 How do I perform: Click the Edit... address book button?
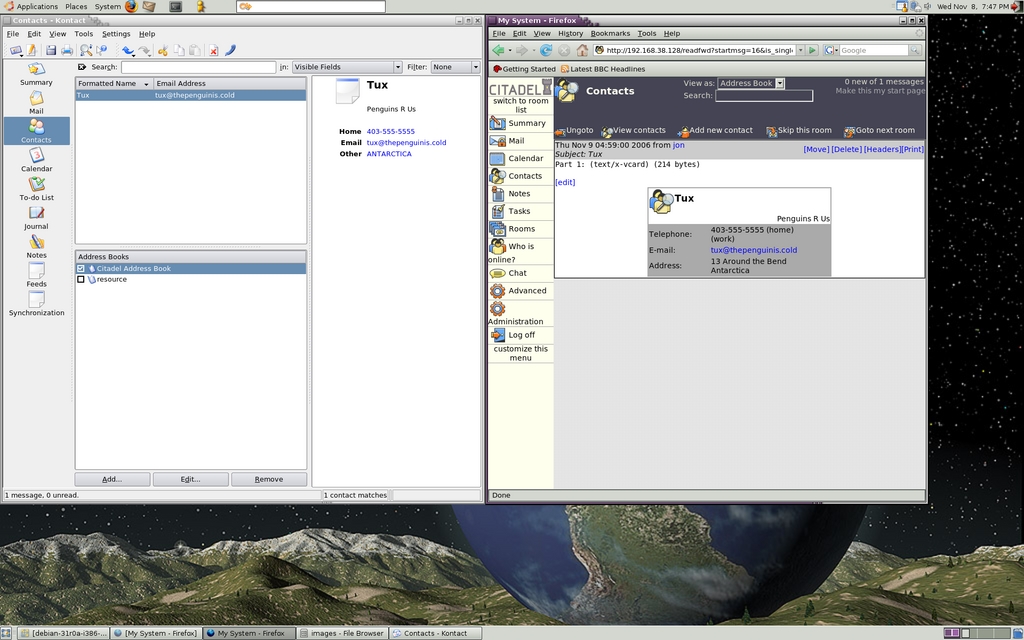click(x=190, y=479)
